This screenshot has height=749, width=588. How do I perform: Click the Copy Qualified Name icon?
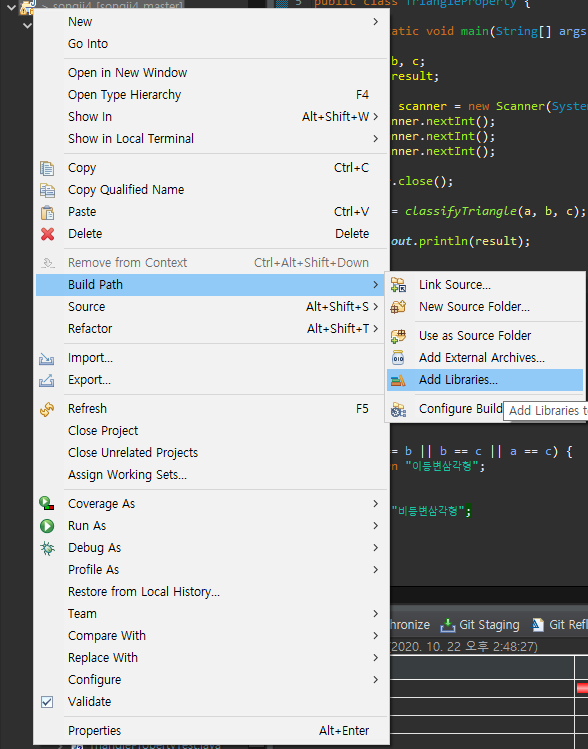coord(47,190)
